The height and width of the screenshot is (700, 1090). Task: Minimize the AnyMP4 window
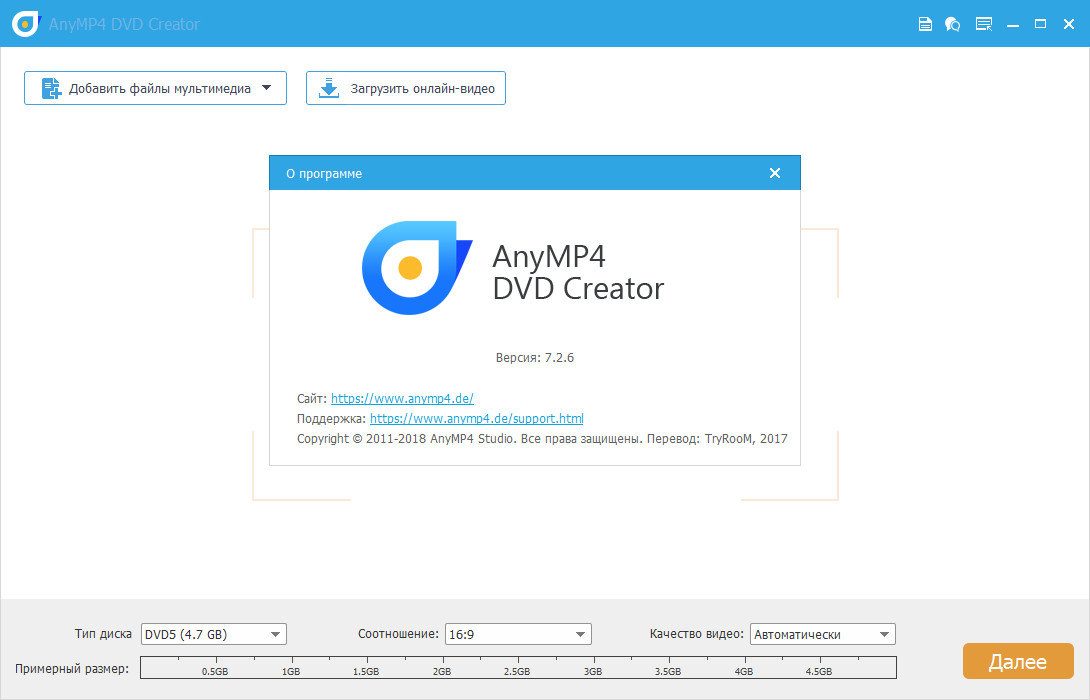(1013, 25)
